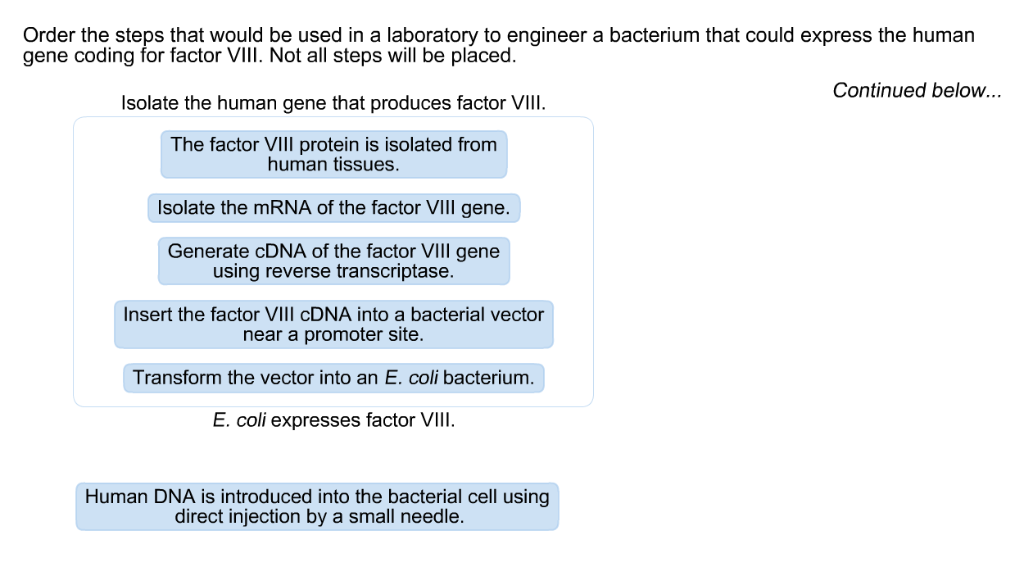Click the Human DNA direct injection tile
Viewport: 1024px width, 567px height.
coord(317,506)
